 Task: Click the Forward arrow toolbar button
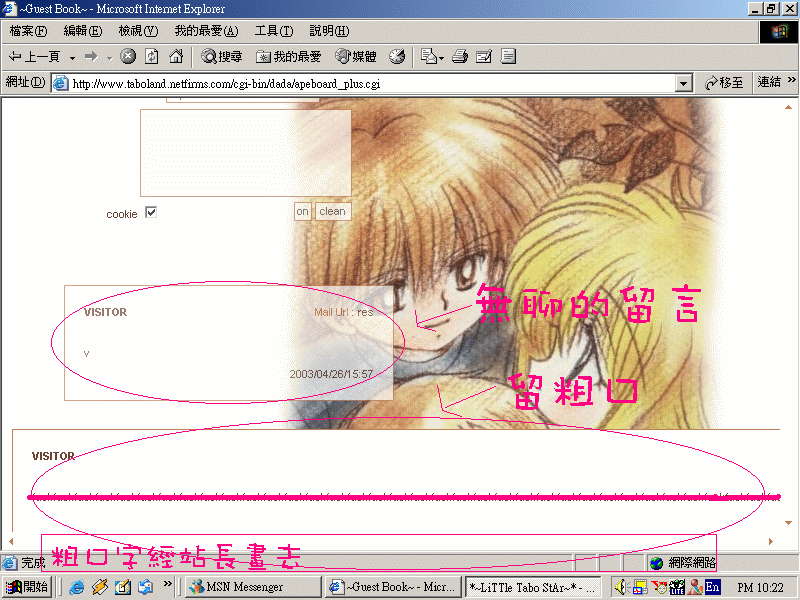click(x=91, y=57)
